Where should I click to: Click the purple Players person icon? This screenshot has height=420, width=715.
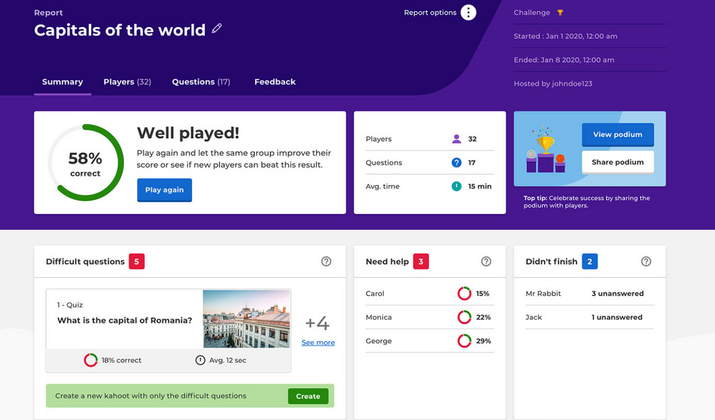456,139
